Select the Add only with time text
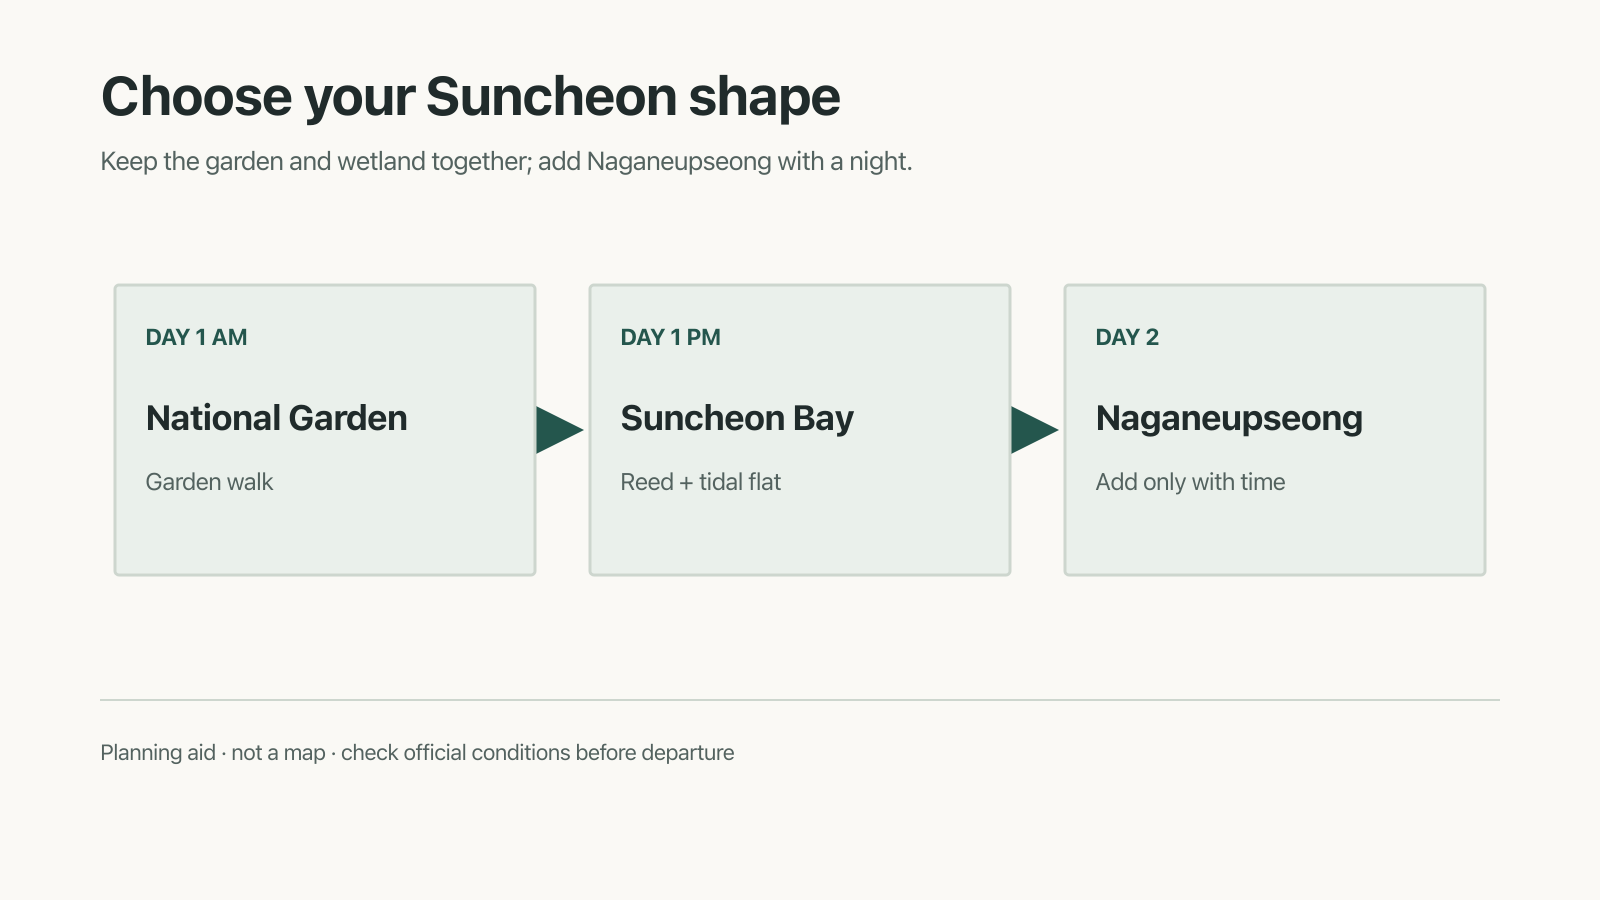The image size is (1600, 900). (x=1190, y=482)
